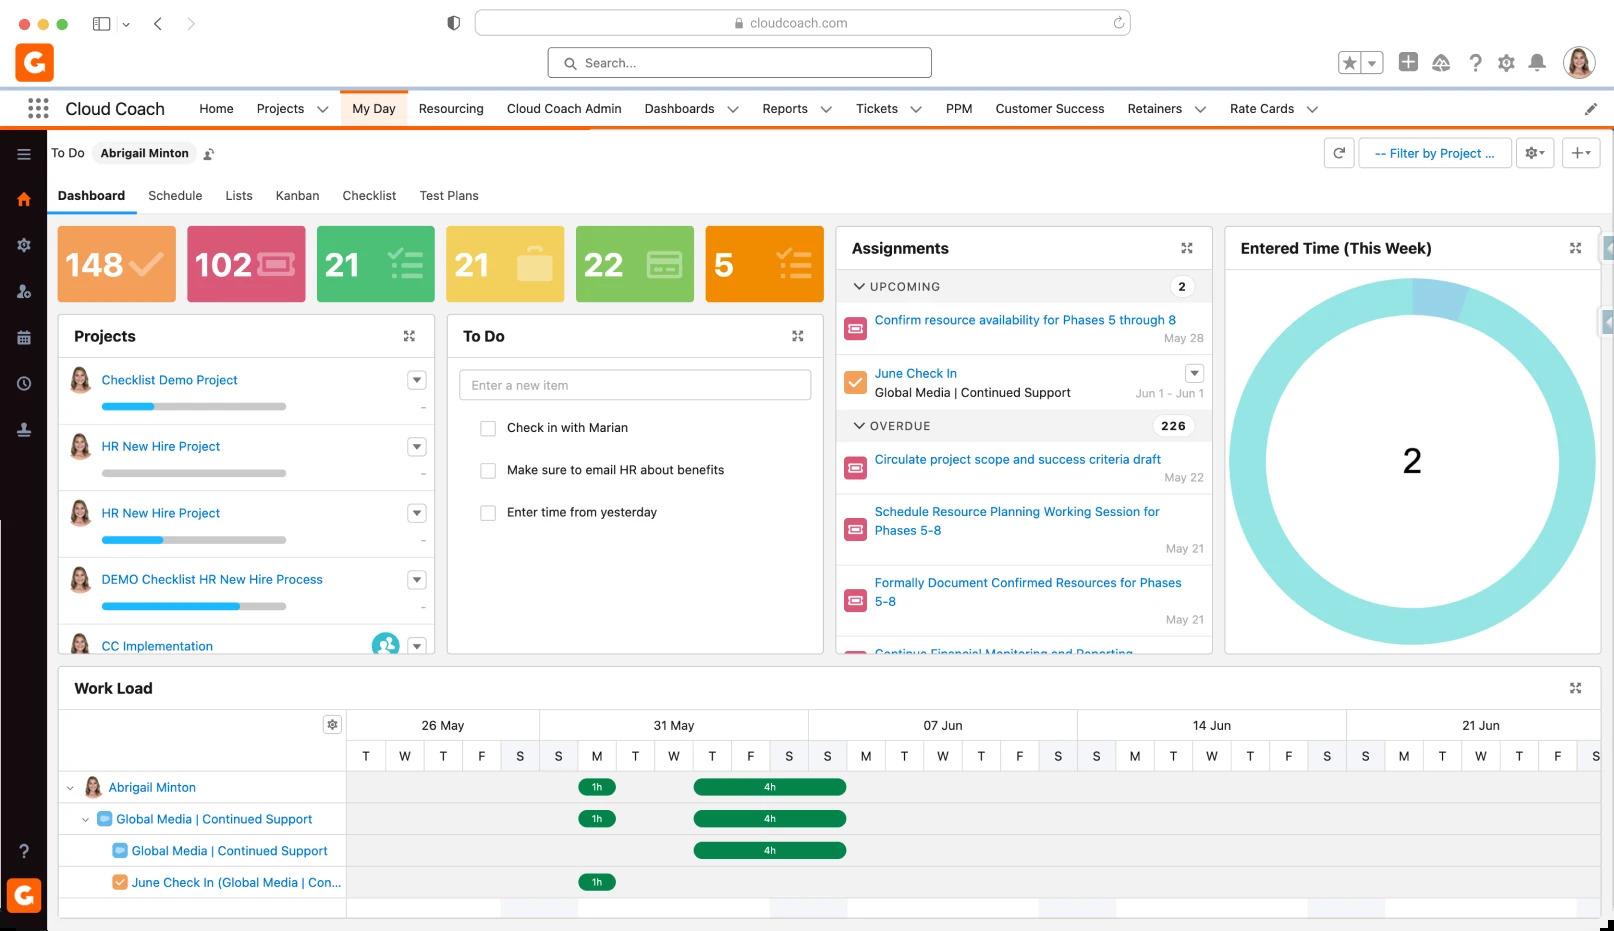Switch to the Test Plans tab
The width and height of the screenshot is (1614, 931).
click(449, 196)
